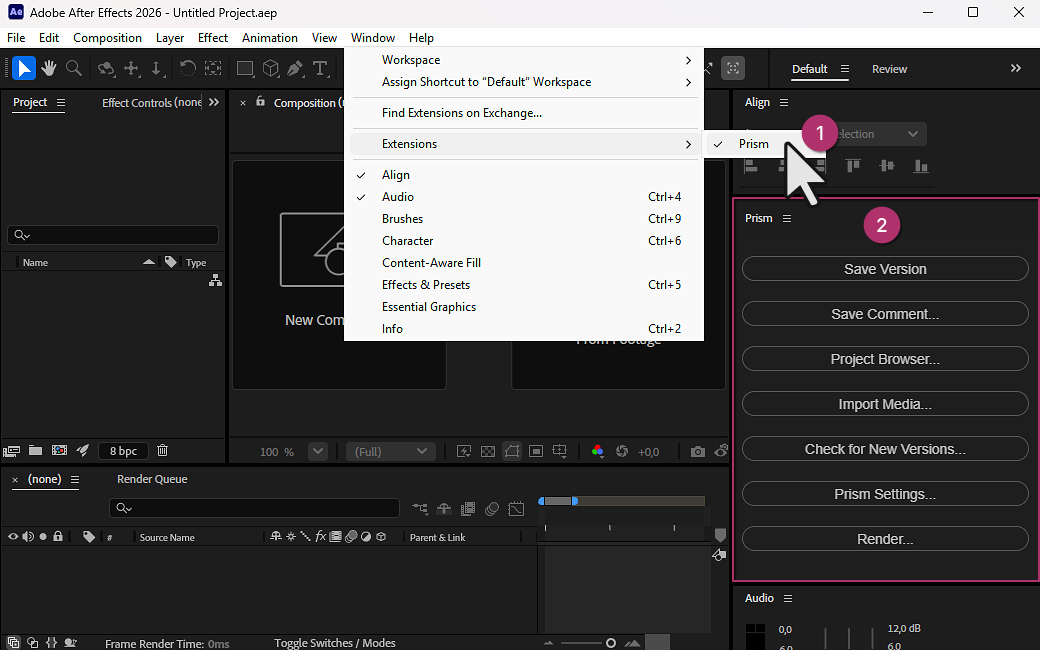The height and width of the screenshot is (650, 1040).
Task: Click the Check for New Versions button
Action: [884, 448]
